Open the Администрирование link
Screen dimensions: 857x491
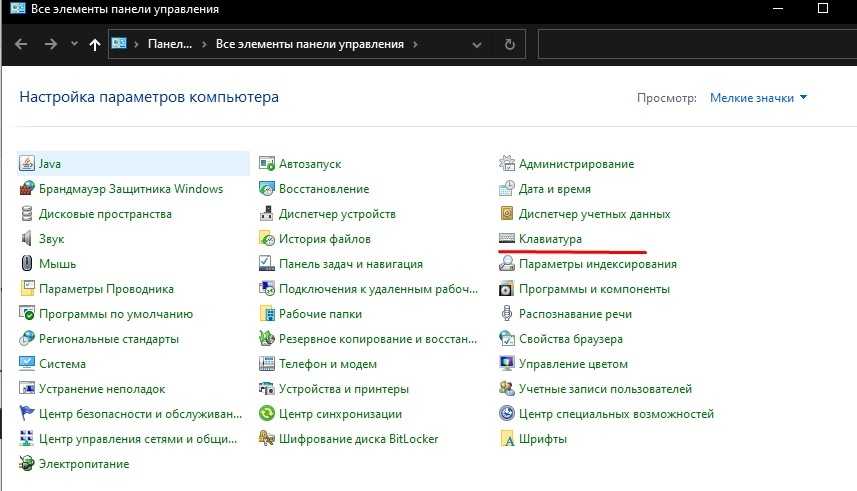[576, 164]
